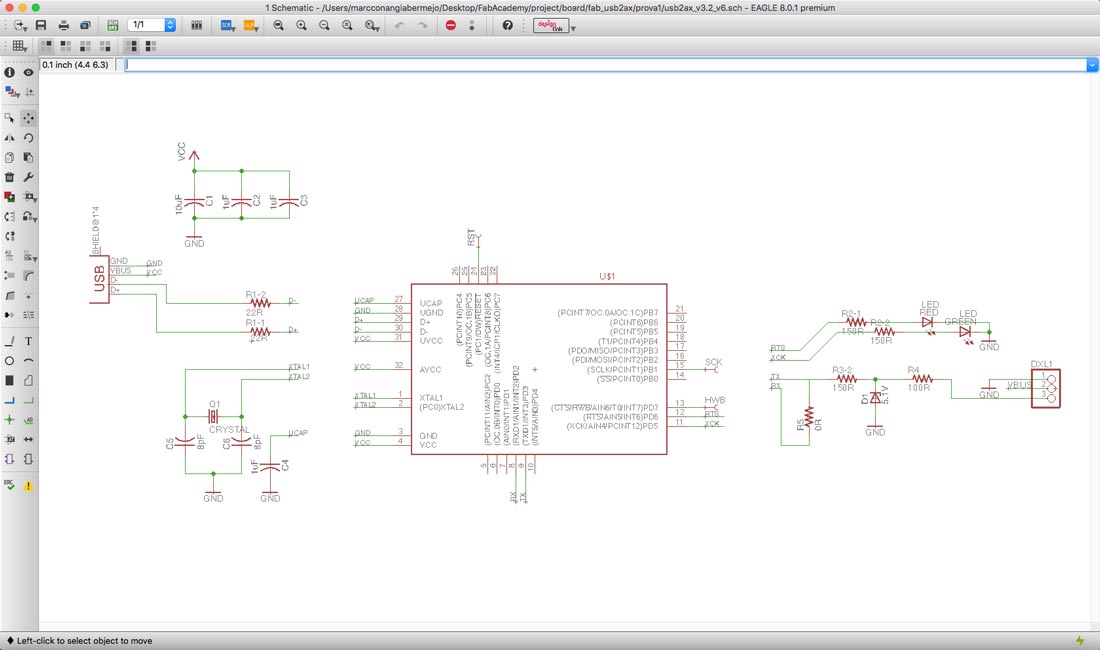Click the red Stop command icon

pos(450,25)
